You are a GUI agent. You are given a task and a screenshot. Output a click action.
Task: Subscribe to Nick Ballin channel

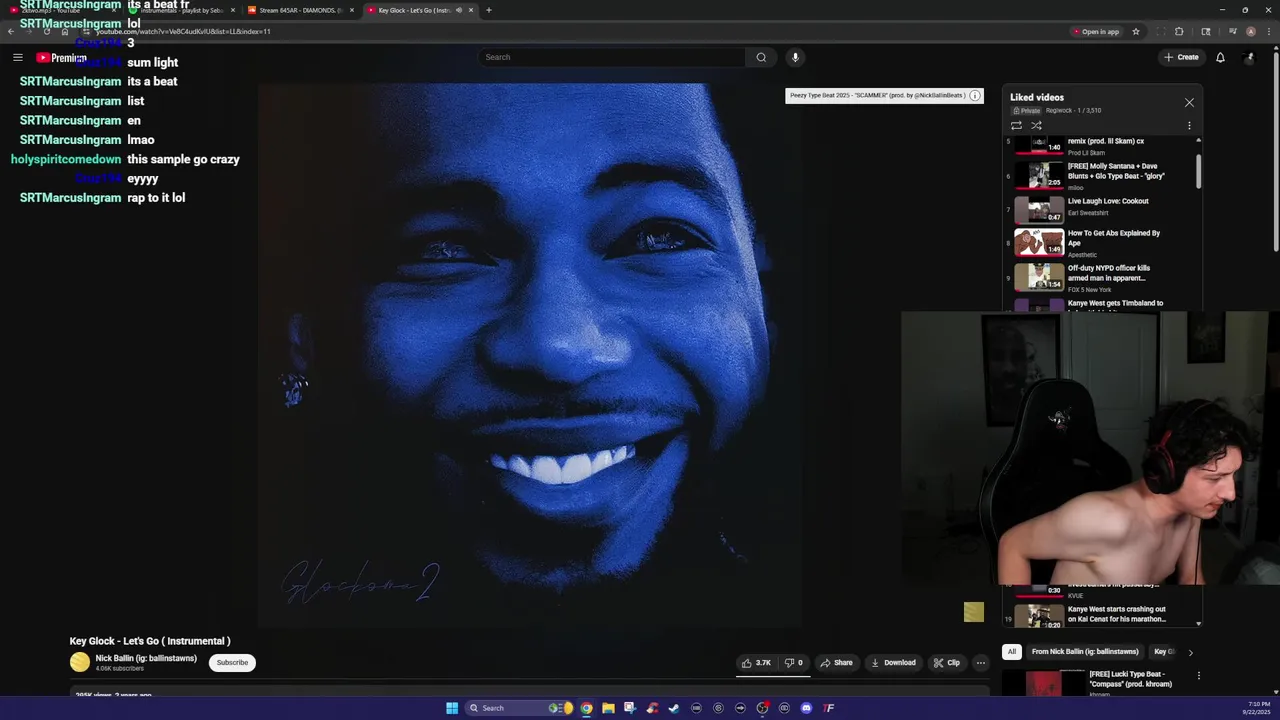[x=232, y=662]
